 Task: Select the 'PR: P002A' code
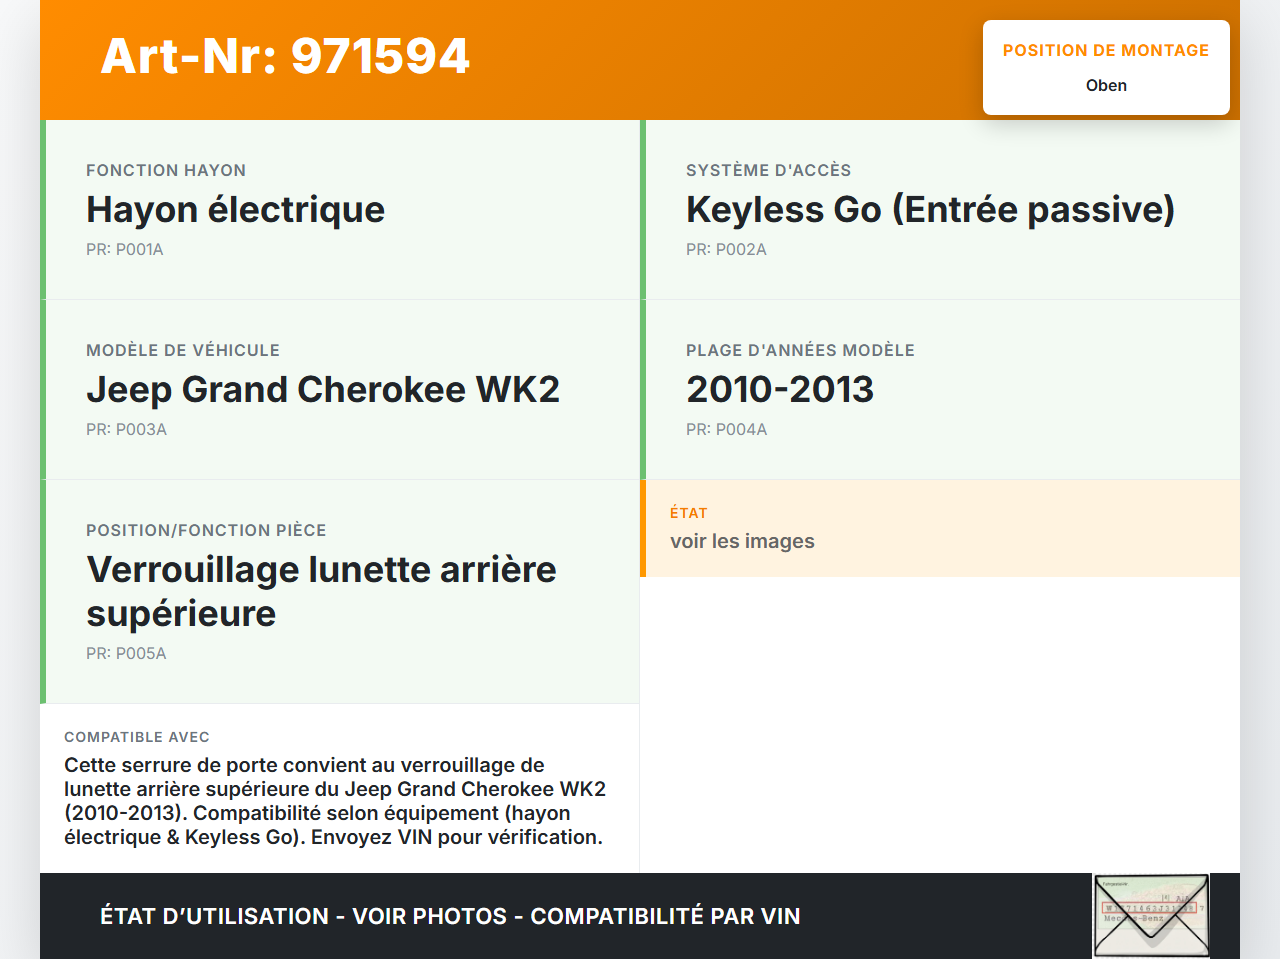(726, 250)
